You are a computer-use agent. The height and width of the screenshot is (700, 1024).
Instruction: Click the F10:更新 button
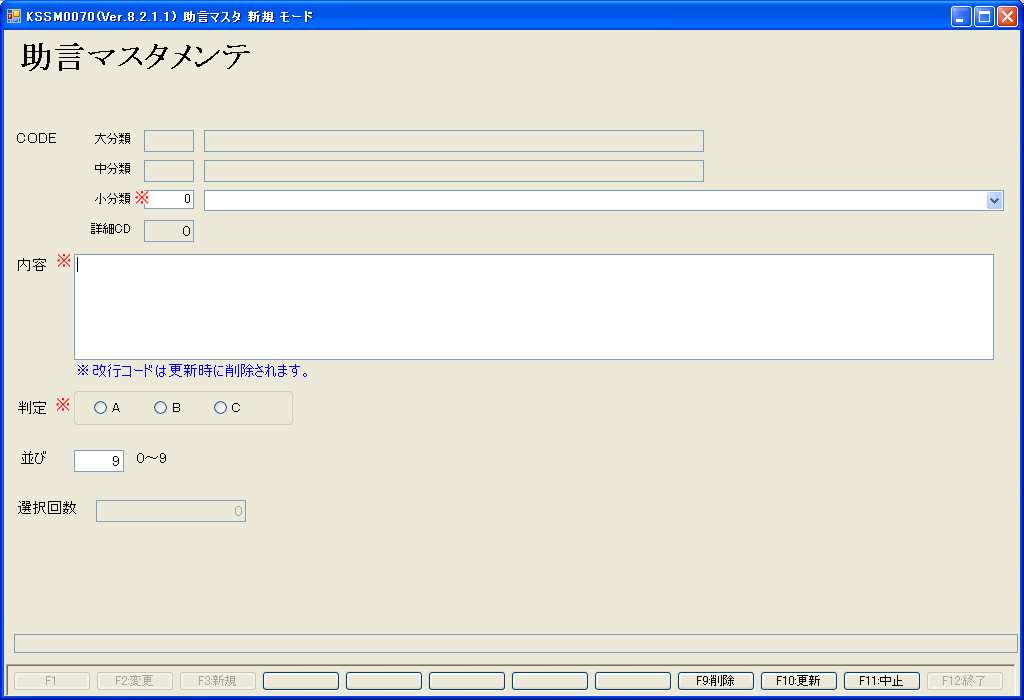pyautogui.click(x=798, y=681)
